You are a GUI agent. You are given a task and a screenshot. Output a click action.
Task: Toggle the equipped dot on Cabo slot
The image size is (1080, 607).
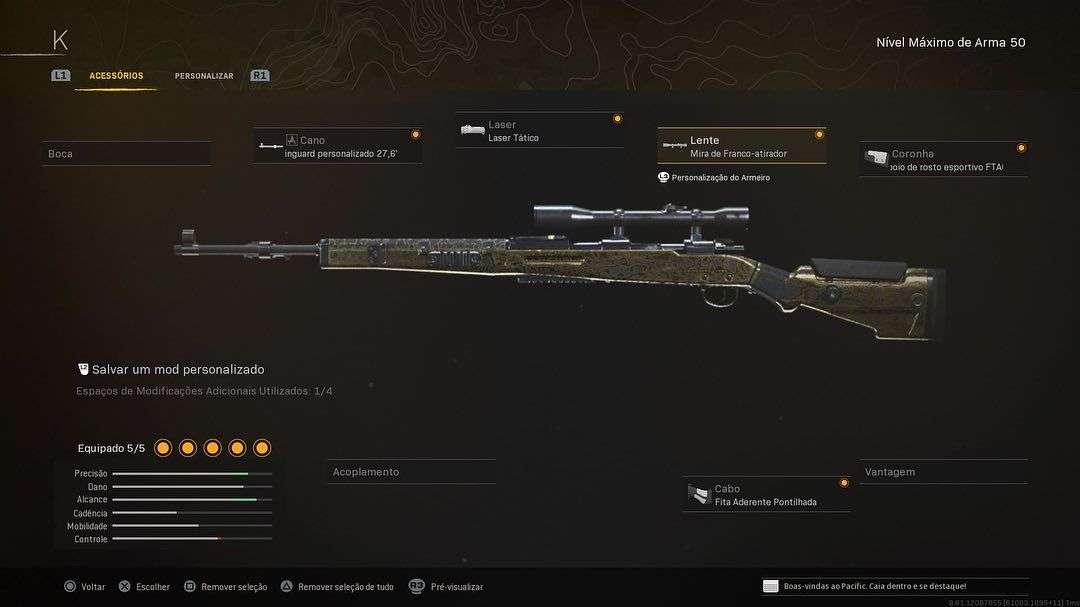(x=844, y=483)
